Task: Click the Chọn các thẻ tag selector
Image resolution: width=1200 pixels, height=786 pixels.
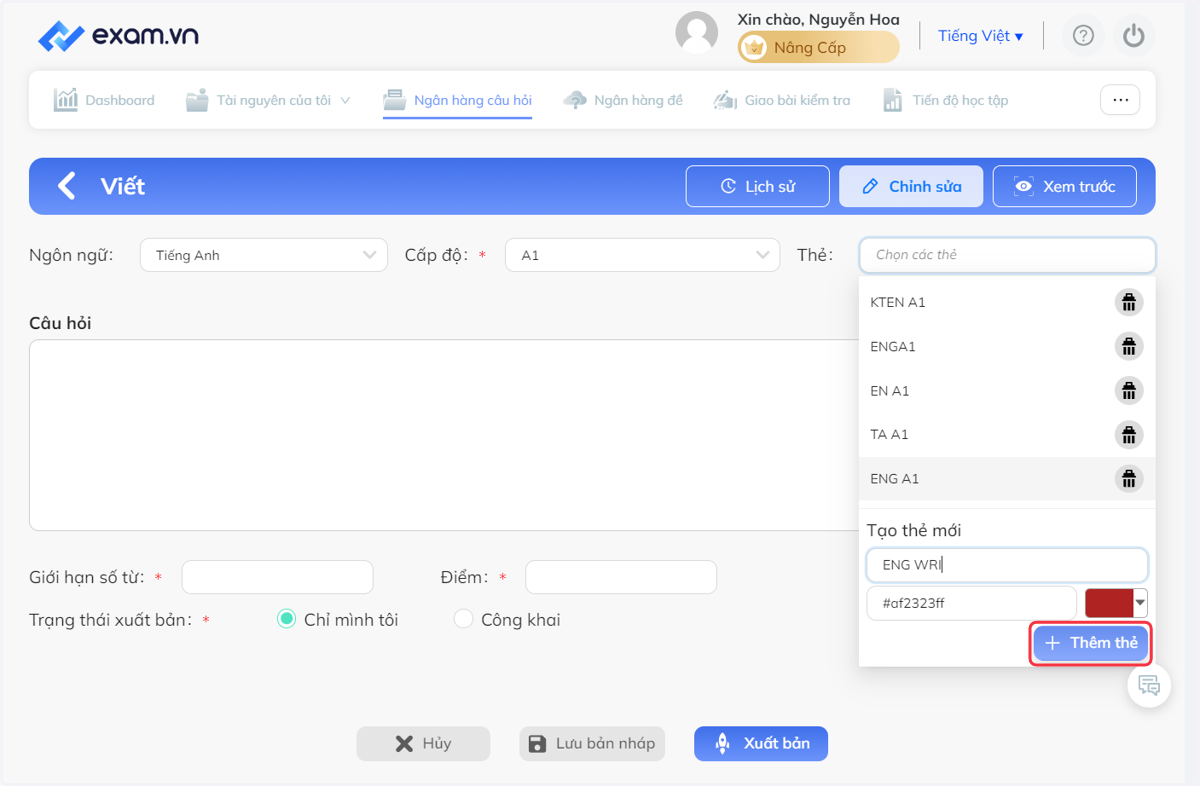Action: [1007, 255]
